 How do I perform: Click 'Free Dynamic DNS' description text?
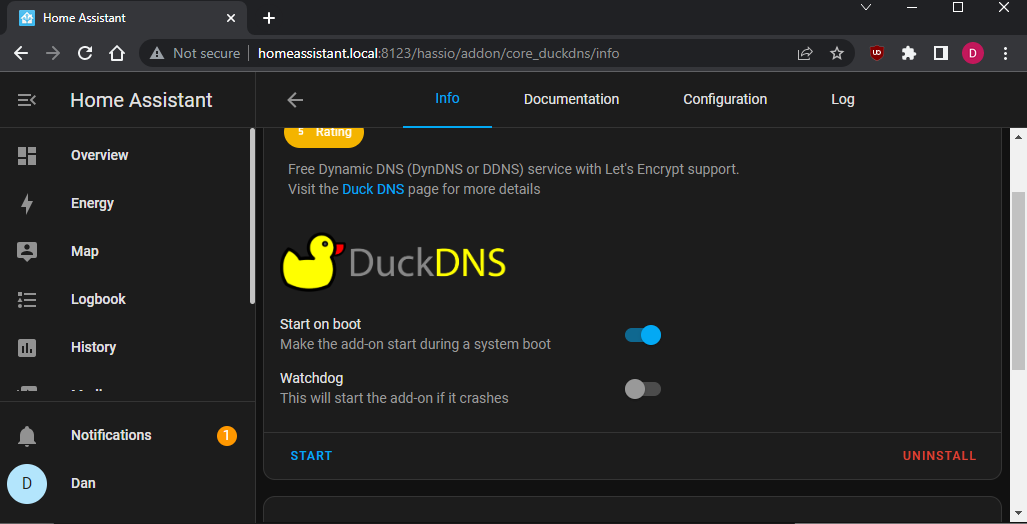click(x=514, y=170)
